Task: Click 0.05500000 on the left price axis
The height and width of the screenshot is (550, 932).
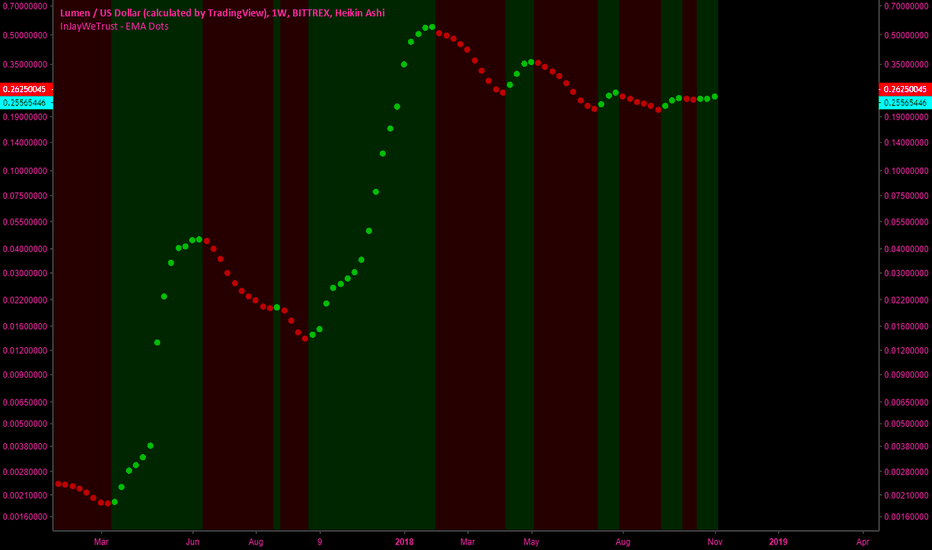Action: [25, 222]
